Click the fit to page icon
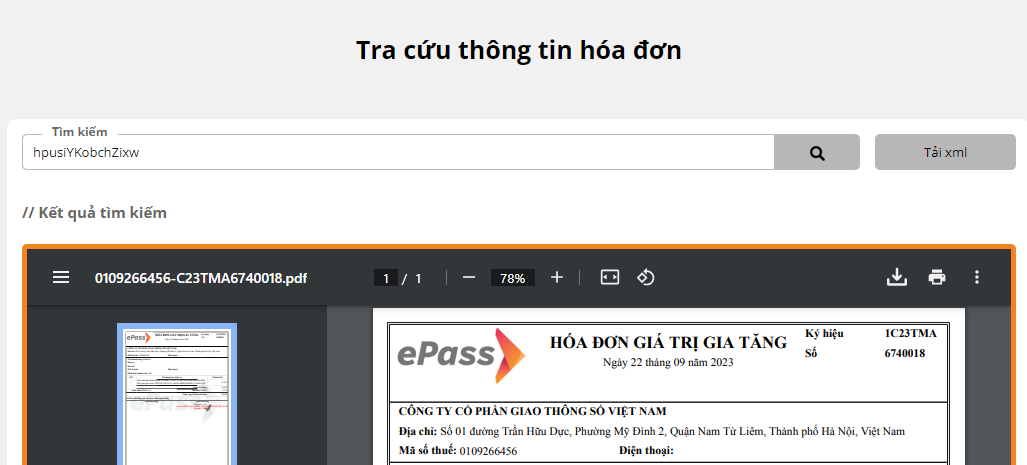Screen dimensions: 1027x465 point(610,278)
